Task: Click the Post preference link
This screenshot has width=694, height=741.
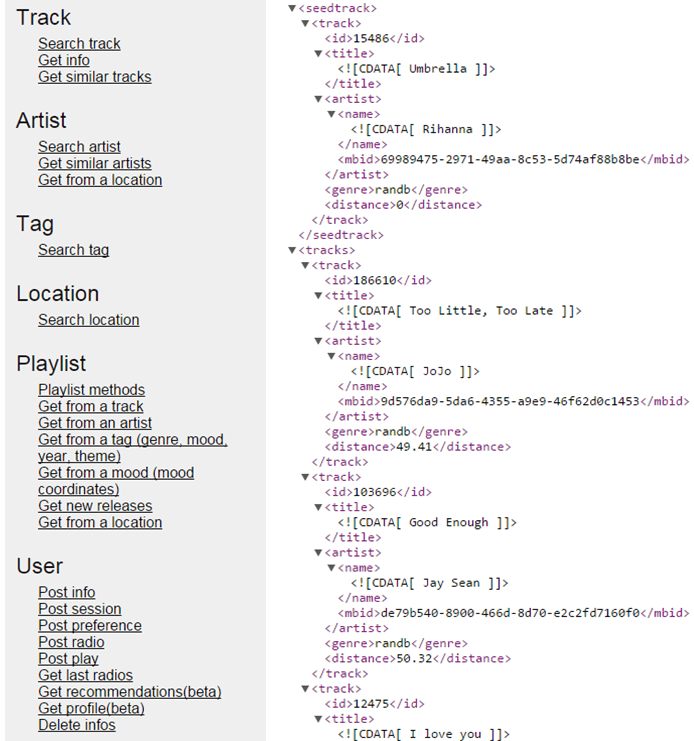Action: tap(90, 626)
